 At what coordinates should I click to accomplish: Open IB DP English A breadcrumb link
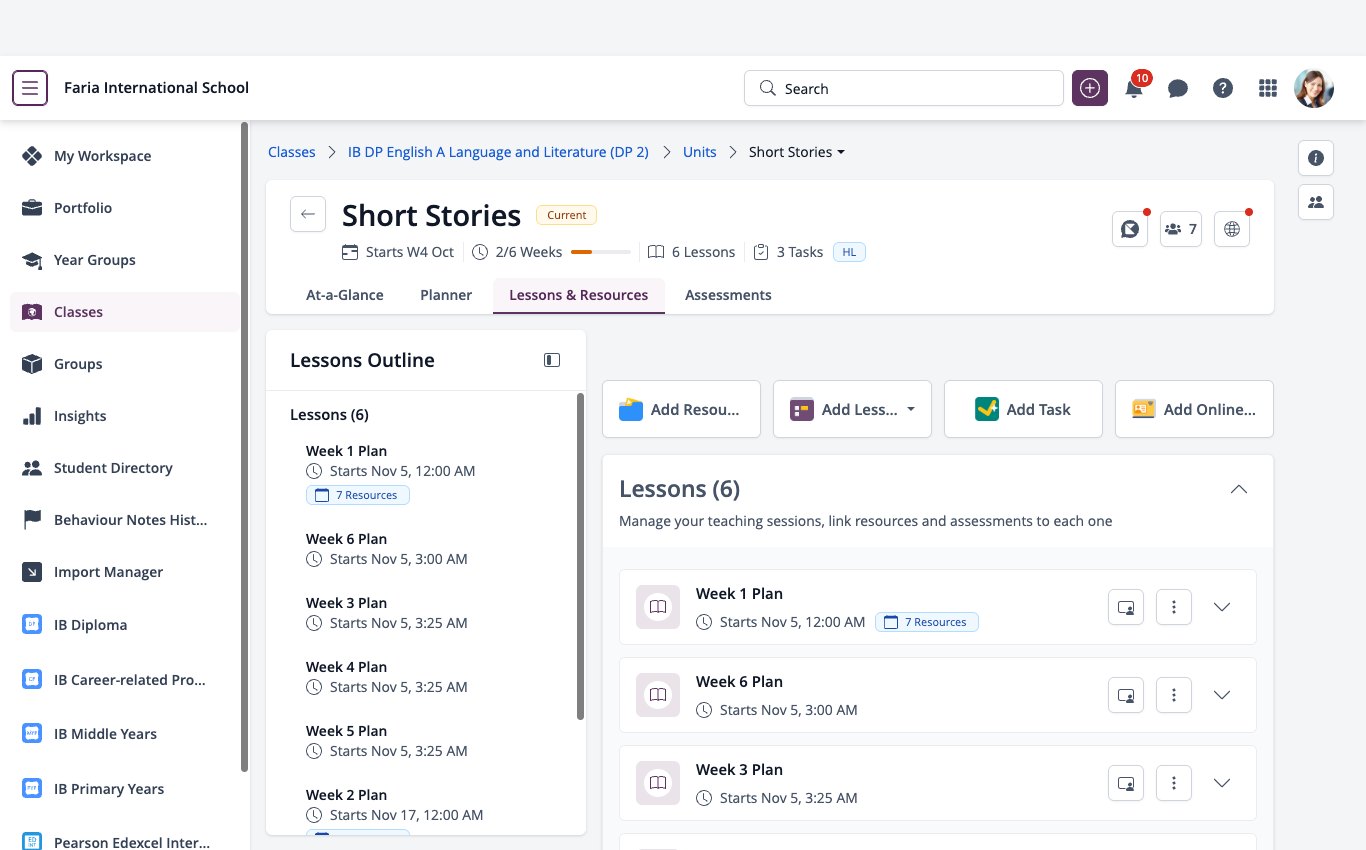pos(498,152)
